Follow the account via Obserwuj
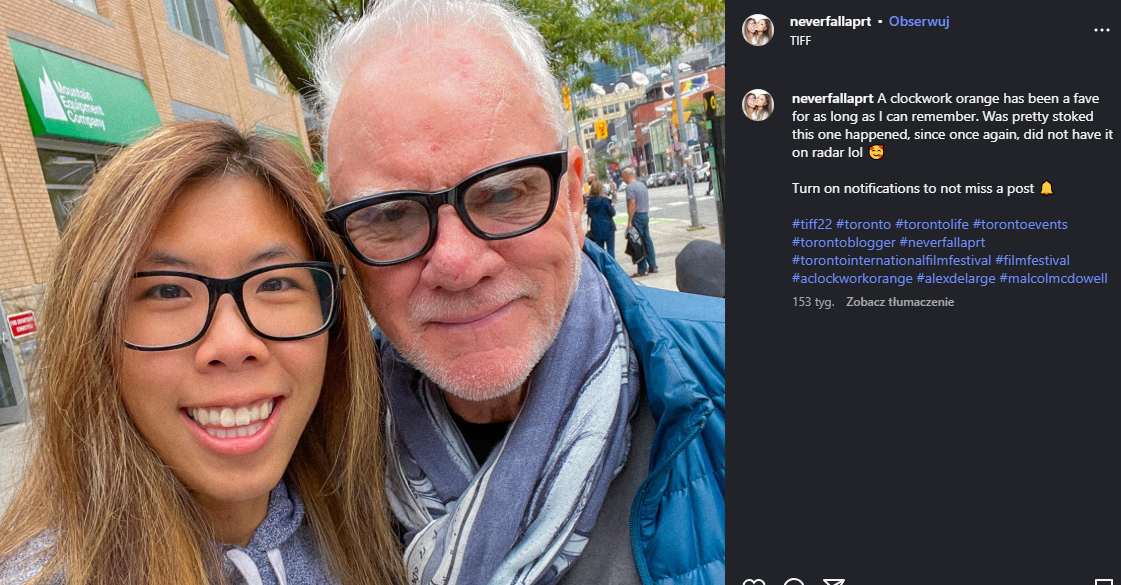Viewport: 1121px width, 585px height. [919, 21]
